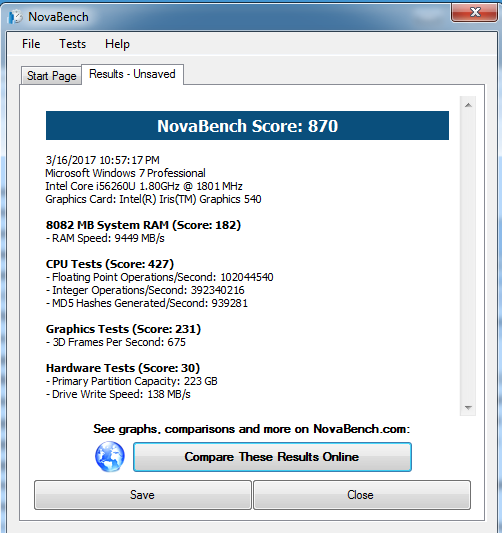This screenshot has width=502, height=533.
Task: Click the scrollbar down arrow
Action: (468, 407)
